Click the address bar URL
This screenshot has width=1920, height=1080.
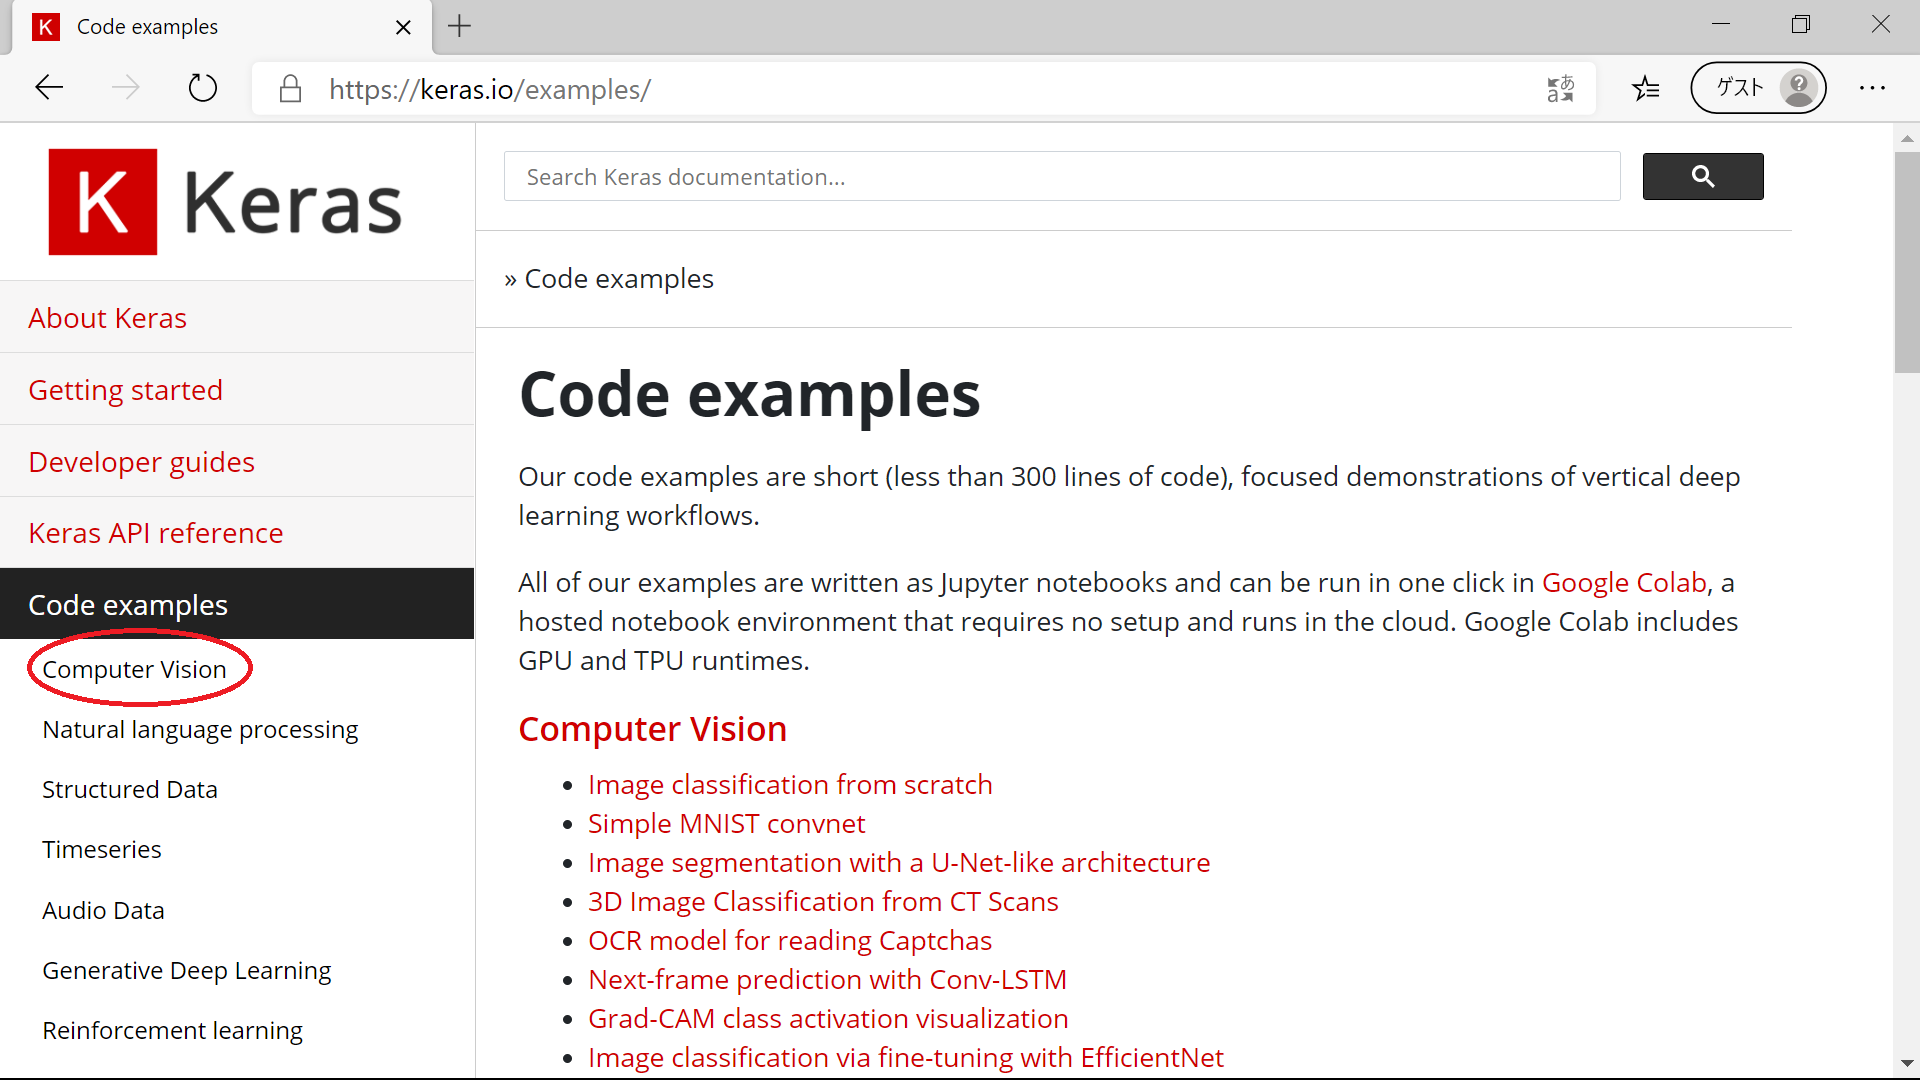pos(490,89)
